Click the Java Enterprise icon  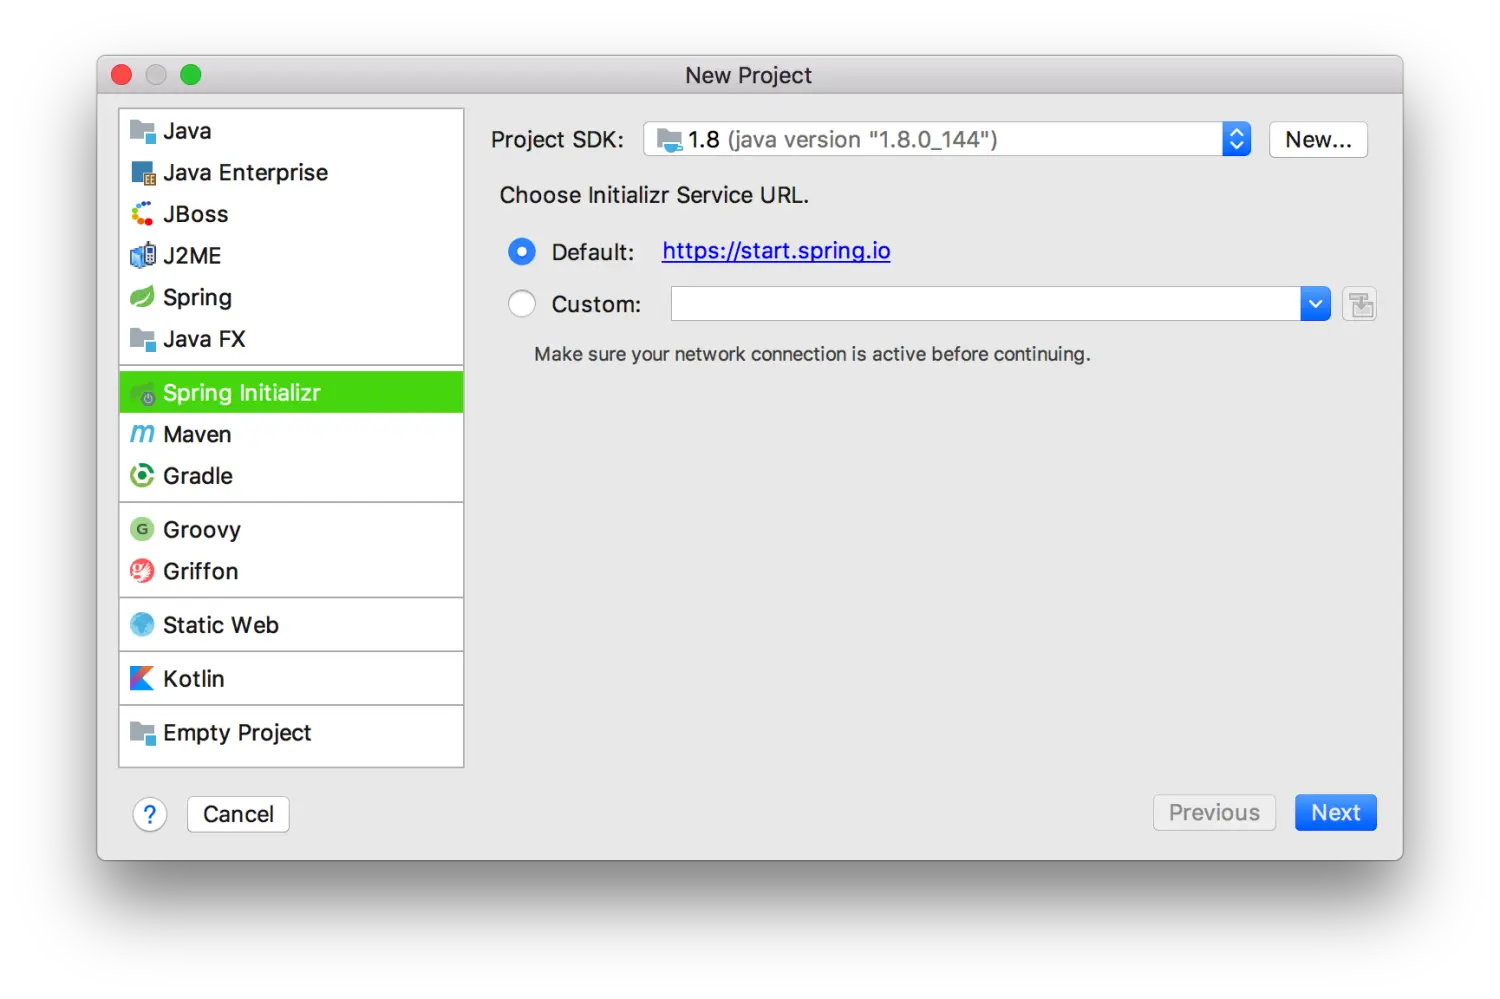pos(143,173)
